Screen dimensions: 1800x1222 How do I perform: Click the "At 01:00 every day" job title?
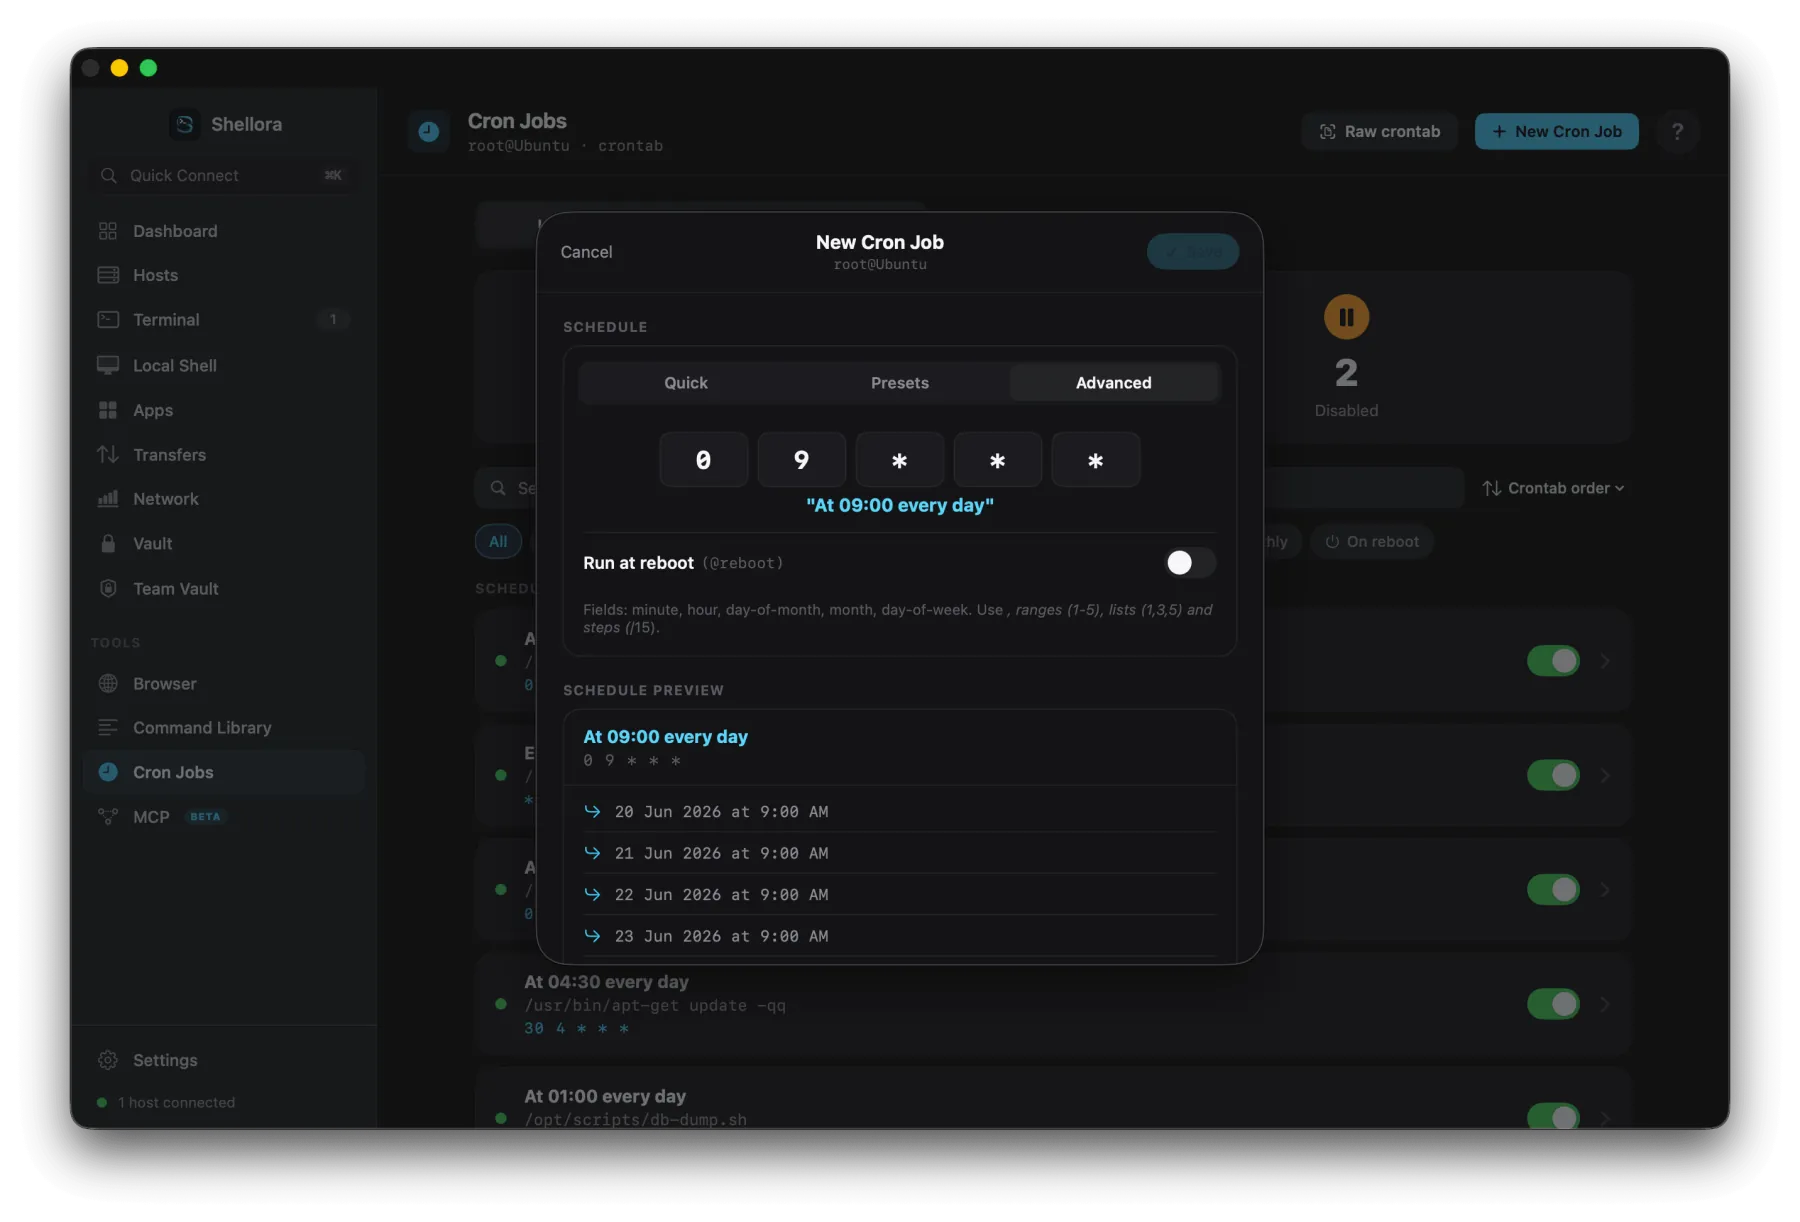pyautogui.click(x=605, y=1096)
